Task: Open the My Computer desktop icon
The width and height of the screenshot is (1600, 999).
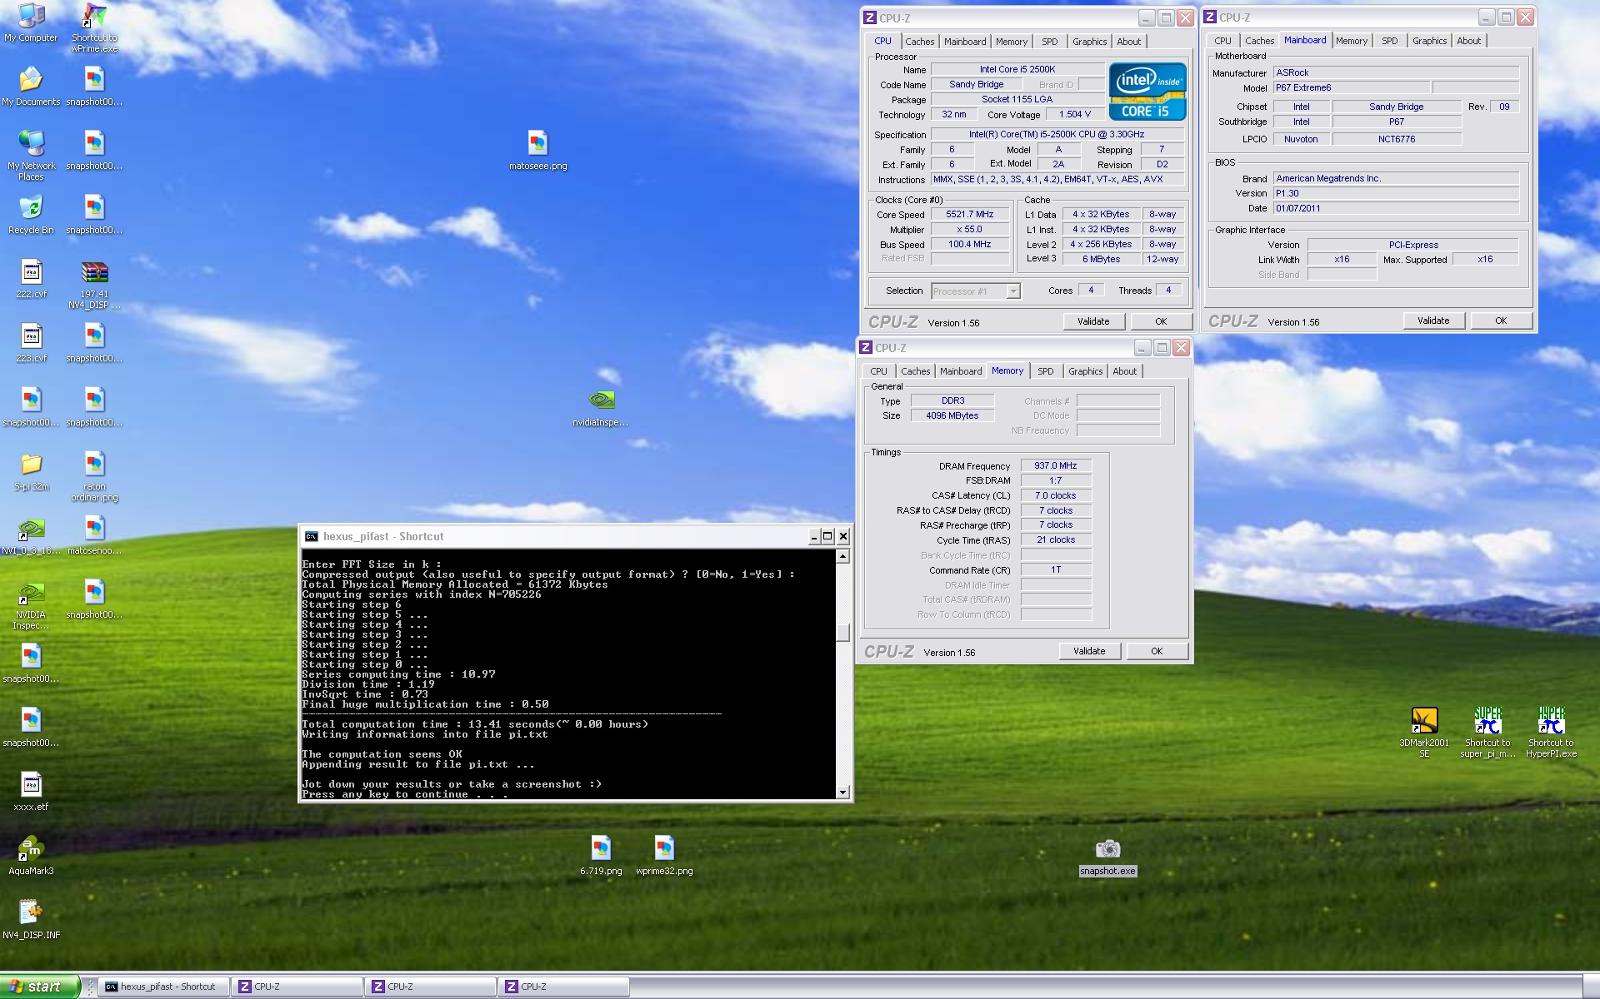Action: click(x=31, y=23)
